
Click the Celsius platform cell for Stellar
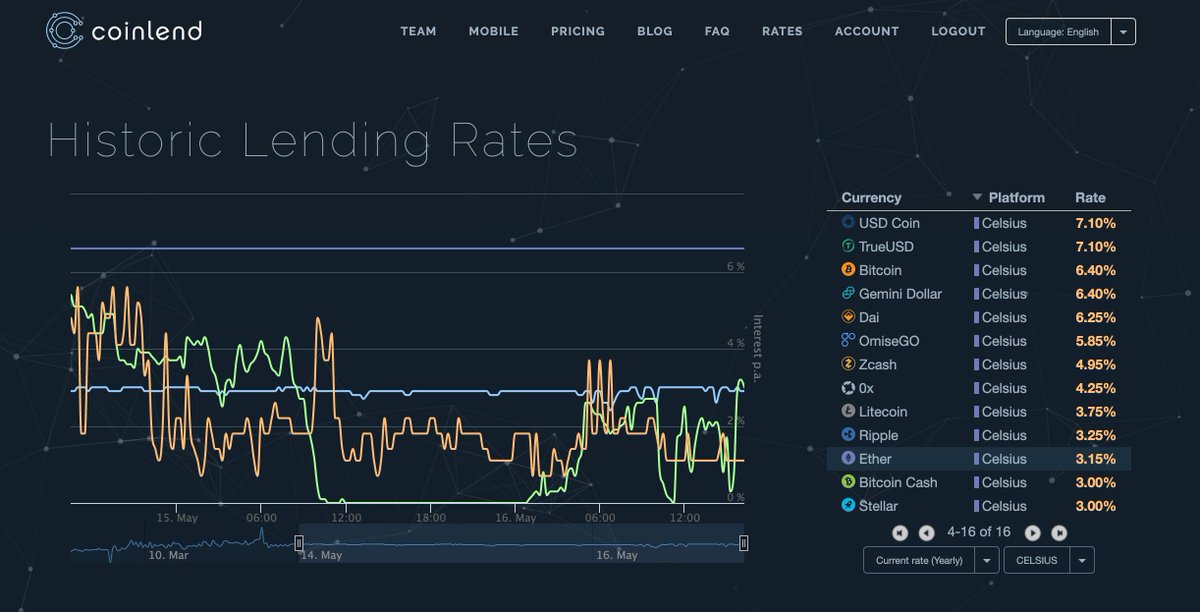click(x=1000, y=506)
